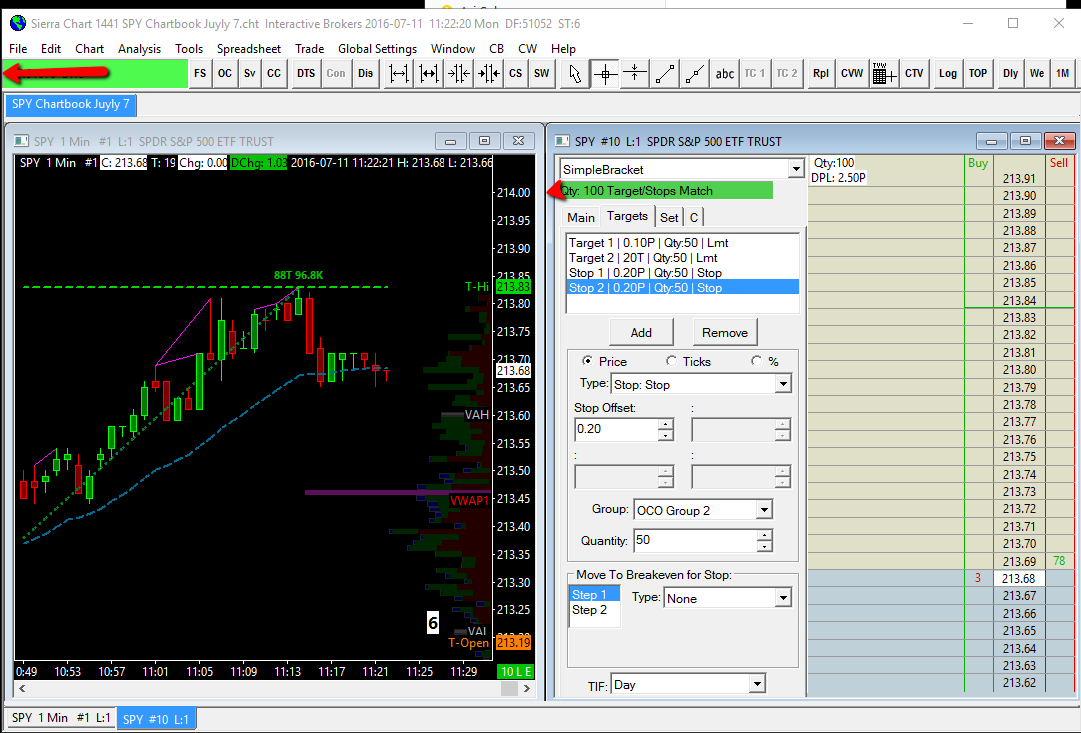Image resolution: width=1081 pixels, height=733 pixels.
Task: Click the FS toolbar button
Action: 200,73
